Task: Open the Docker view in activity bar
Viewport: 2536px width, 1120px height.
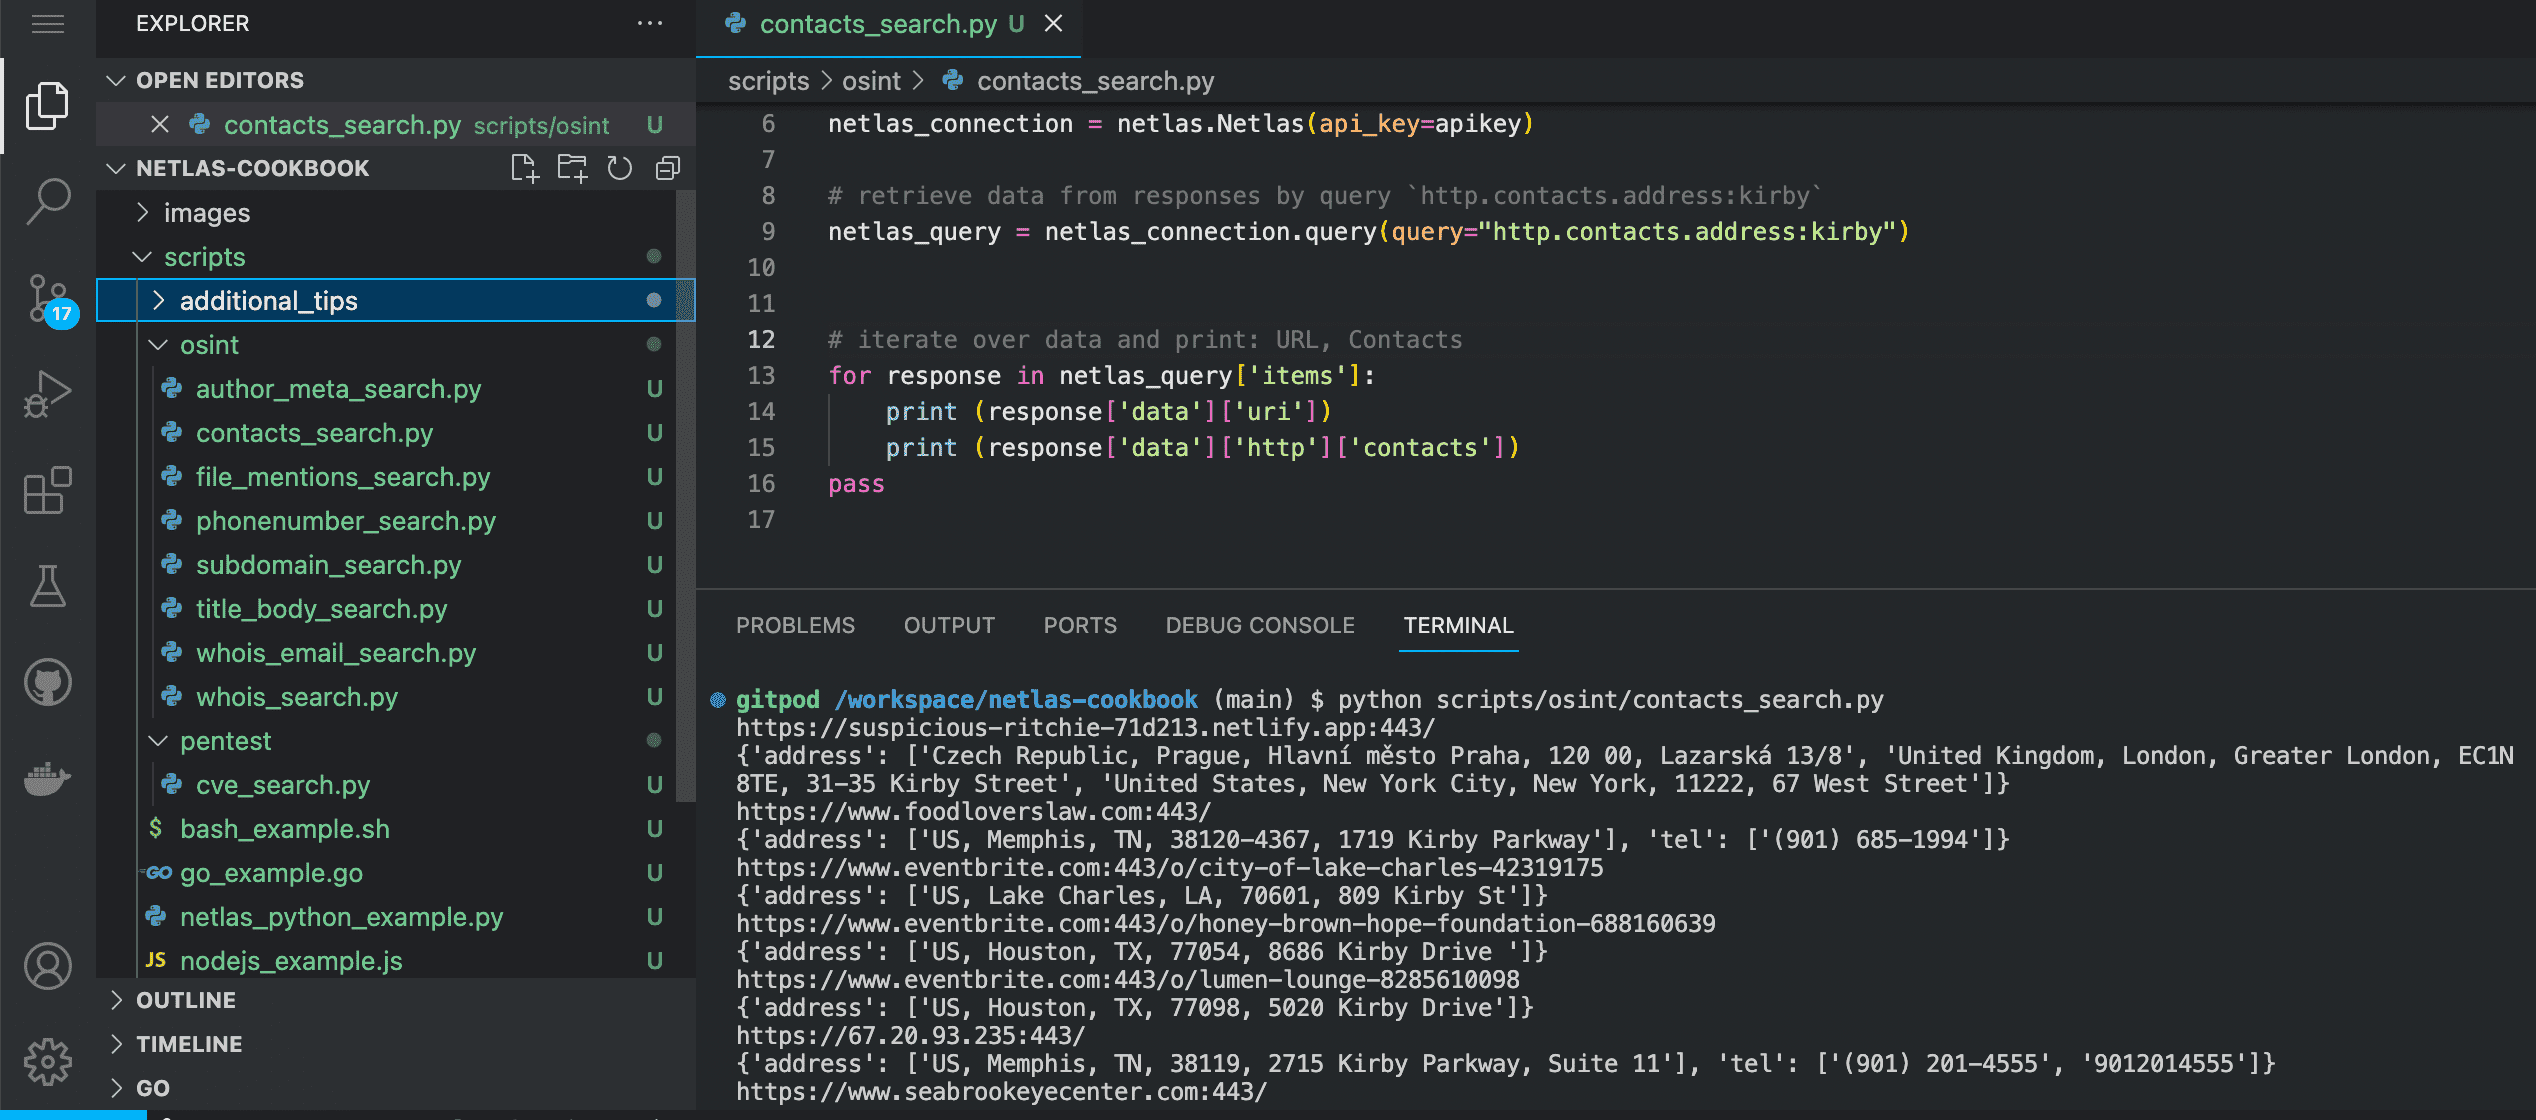Action: (x=47, y=778)
